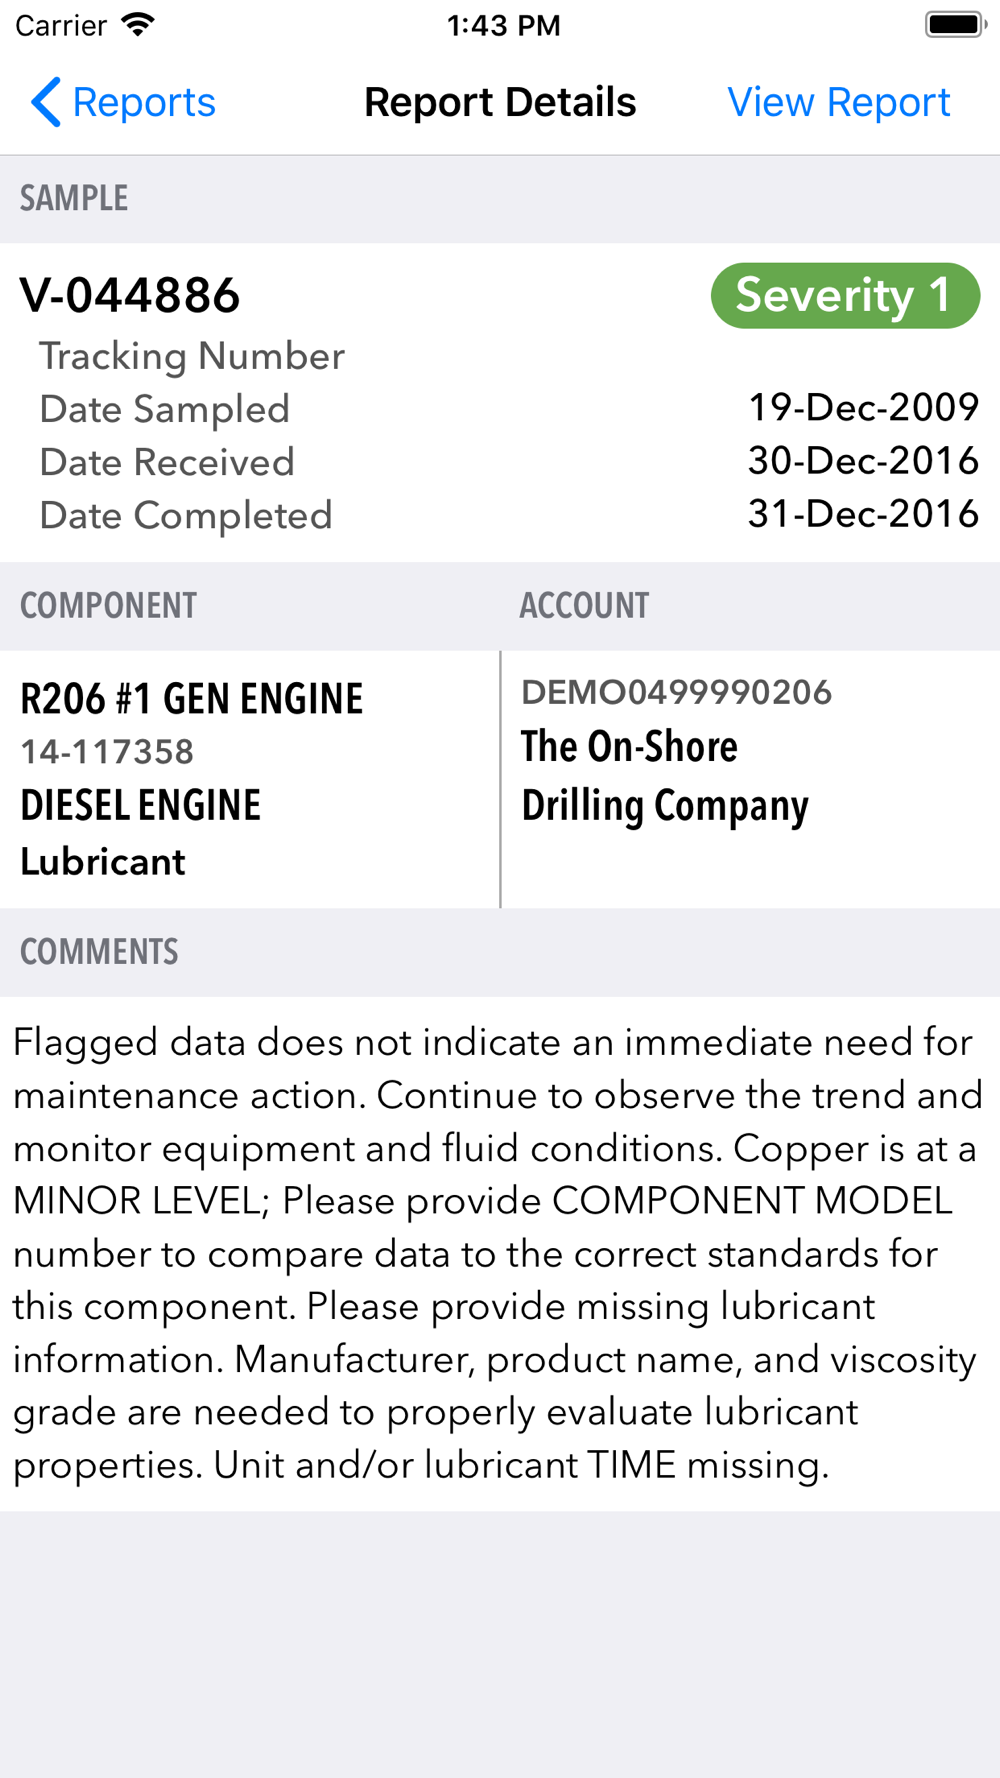Screen dimensions: 1000x1778
Task: Tap the 1:43 PM clock
Action: tap(503, 25)
